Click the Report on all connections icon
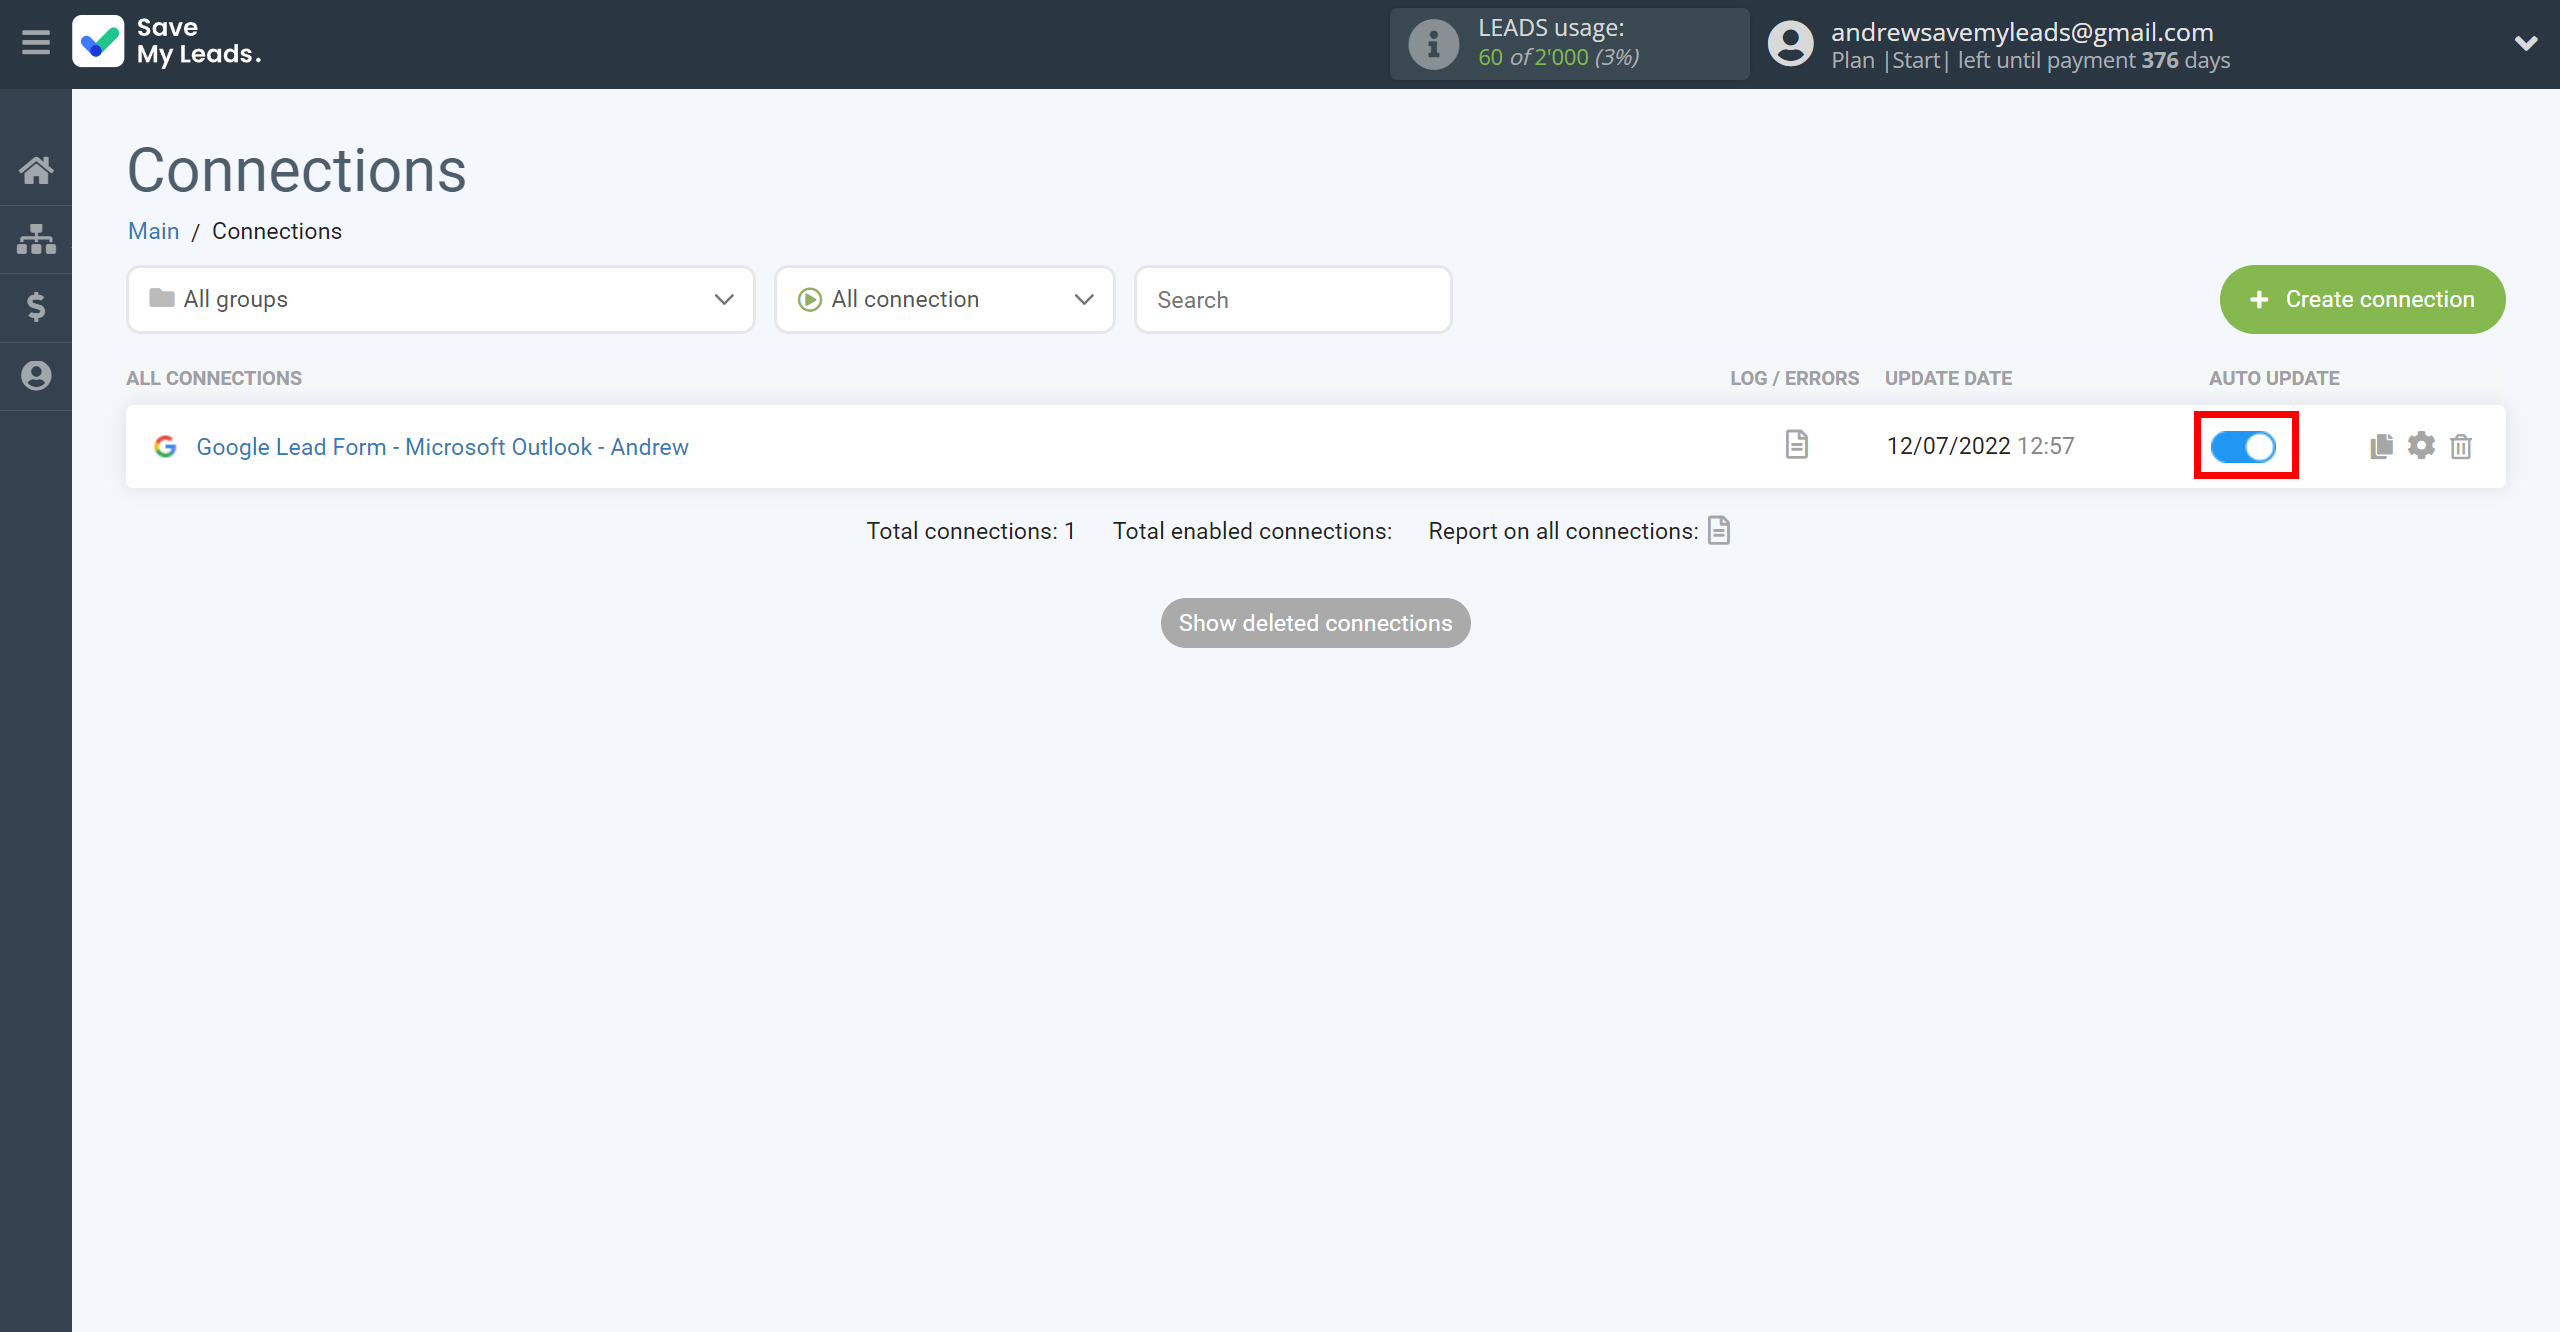This screenshot has height=1332, width=2560. [1720, 530]
